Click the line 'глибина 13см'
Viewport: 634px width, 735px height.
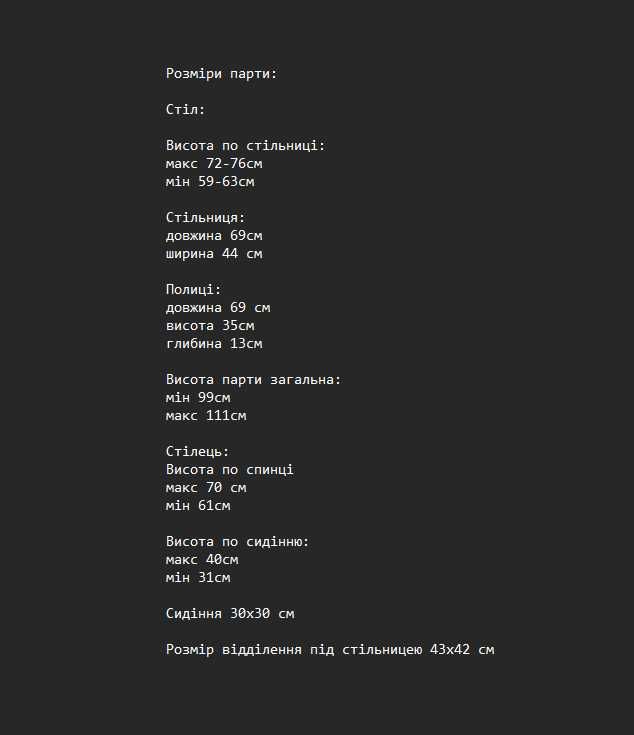214,344
